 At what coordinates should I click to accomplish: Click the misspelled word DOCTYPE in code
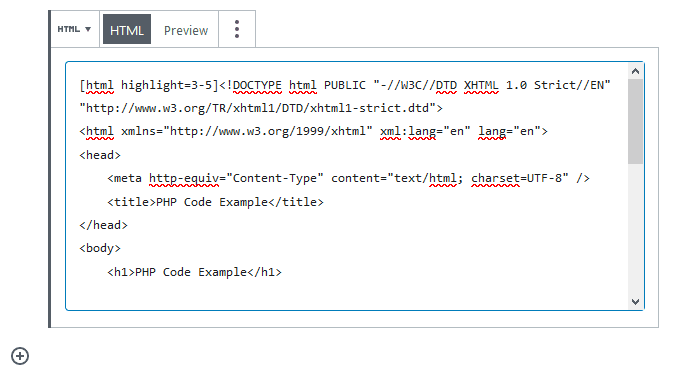click(257, 85)
